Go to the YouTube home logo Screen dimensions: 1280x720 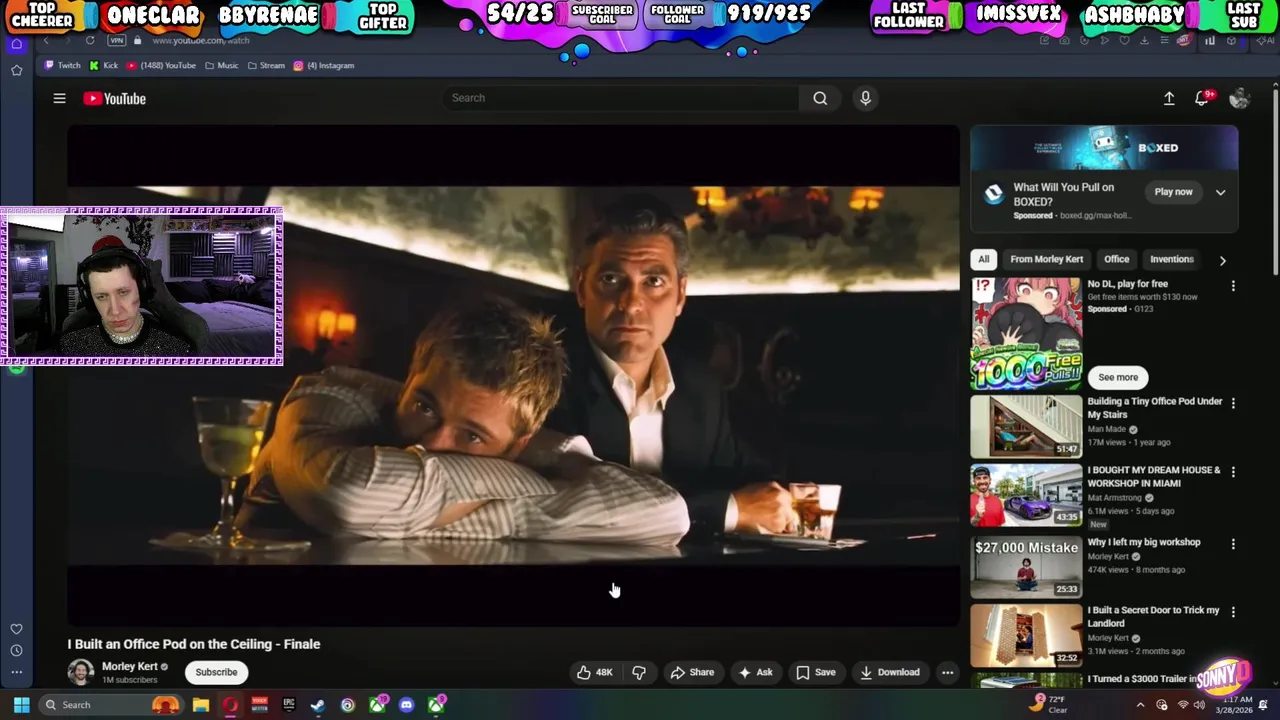[x=115, y=98]
